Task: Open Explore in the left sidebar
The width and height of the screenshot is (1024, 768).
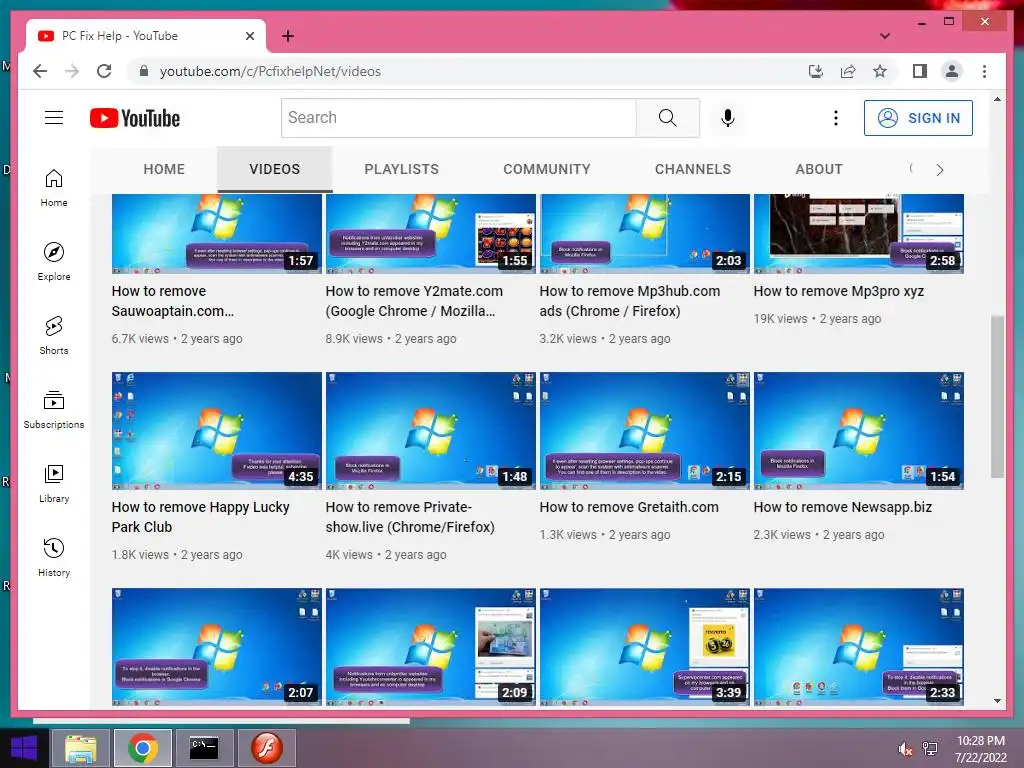Action: [x=54, y=261]
